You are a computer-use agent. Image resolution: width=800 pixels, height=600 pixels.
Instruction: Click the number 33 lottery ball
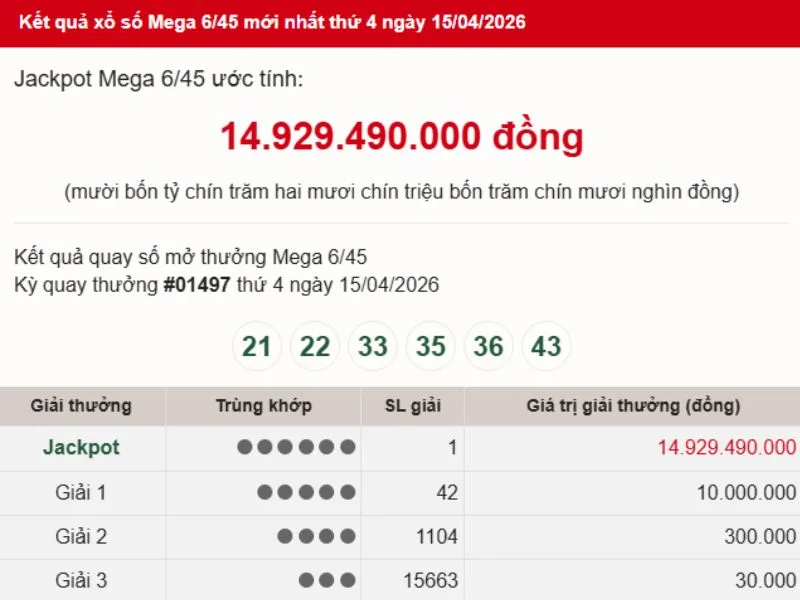tap(373, 347)
